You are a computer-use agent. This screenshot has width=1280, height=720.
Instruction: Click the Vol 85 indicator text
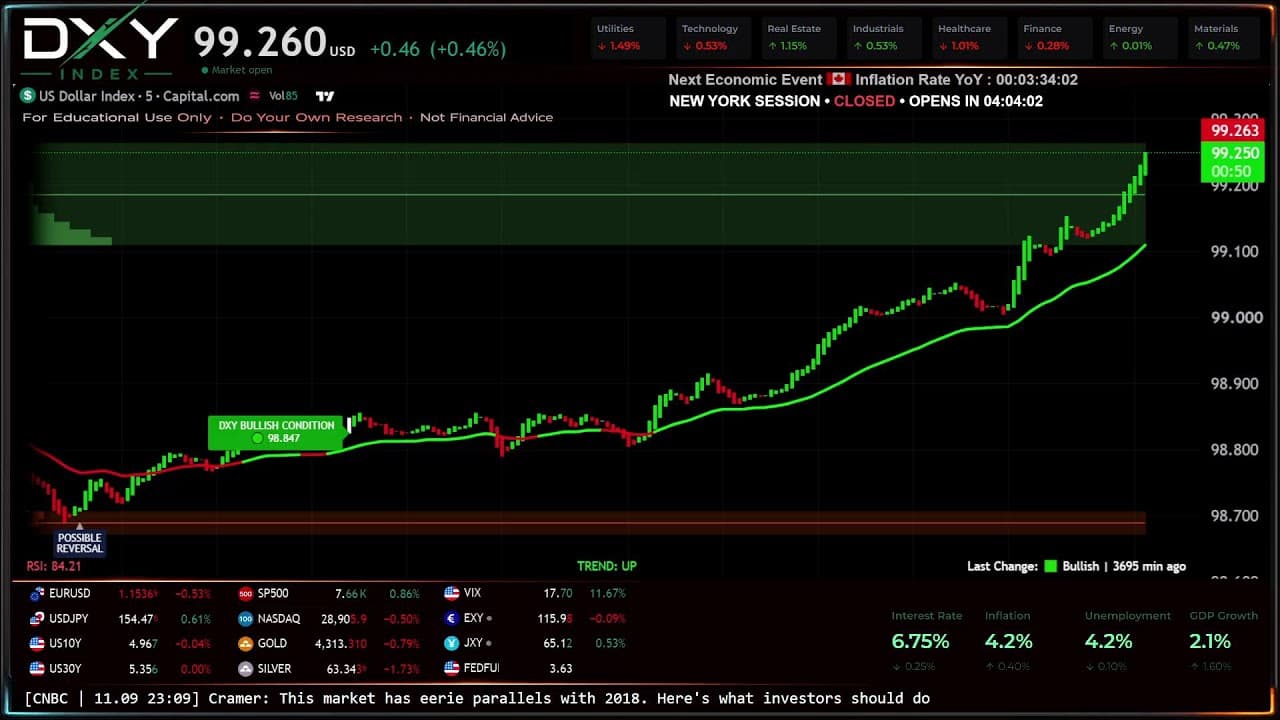pos(283,96)
